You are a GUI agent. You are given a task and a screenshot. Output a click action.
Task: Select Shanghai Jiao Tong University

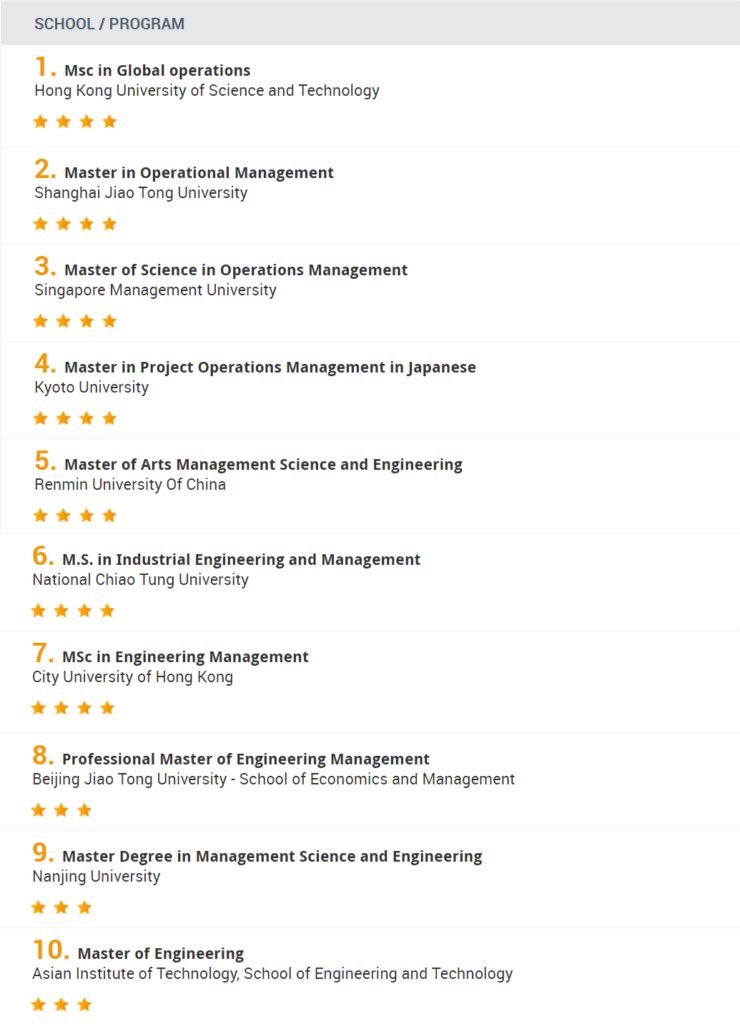(141, 193)
